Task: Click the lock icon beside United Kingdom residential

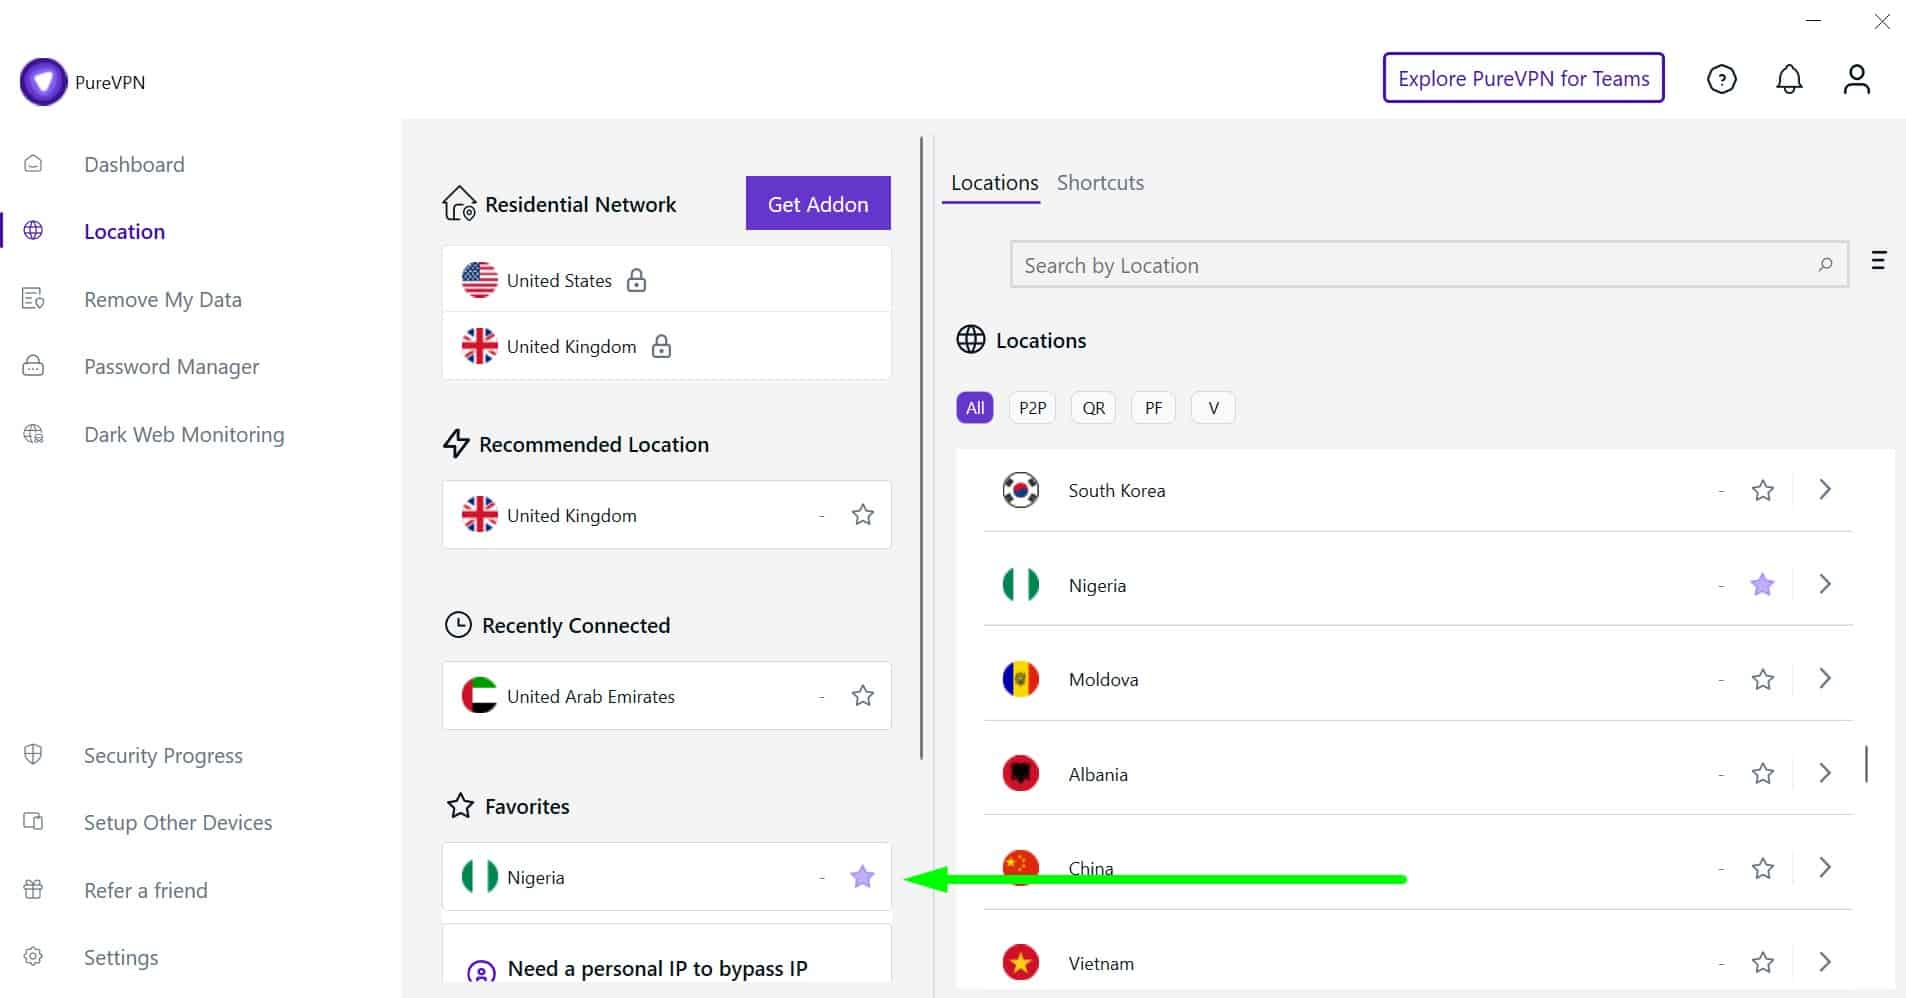Action: coord(661,346)
